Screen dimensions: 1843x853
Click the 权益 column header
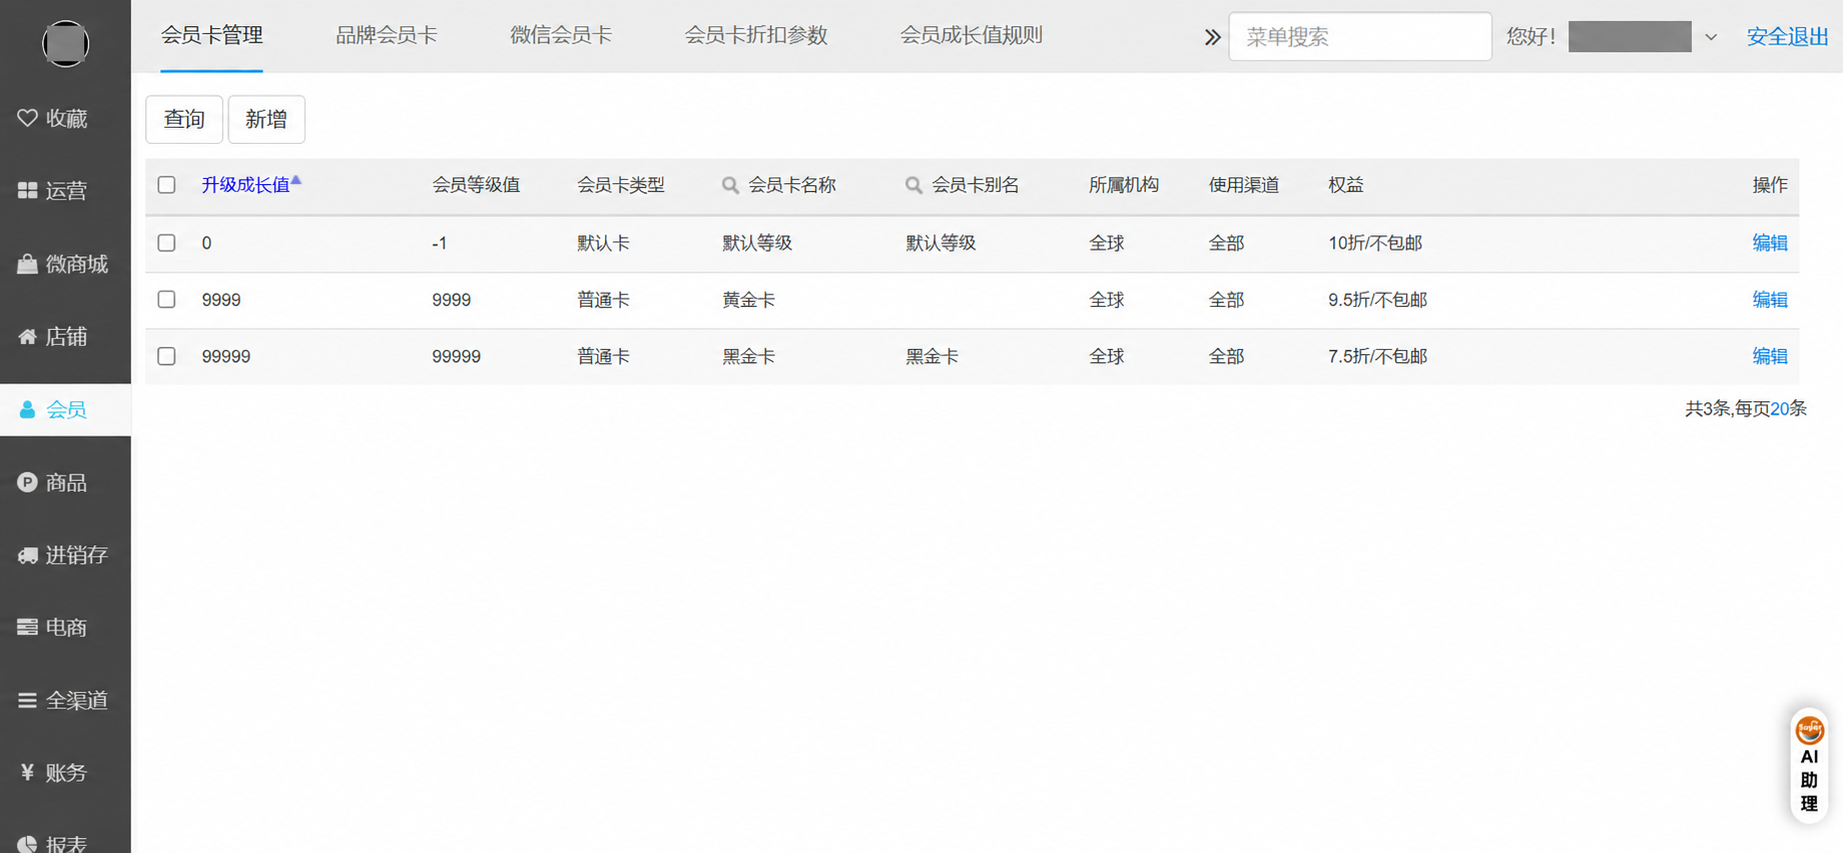coord(1346,185)
